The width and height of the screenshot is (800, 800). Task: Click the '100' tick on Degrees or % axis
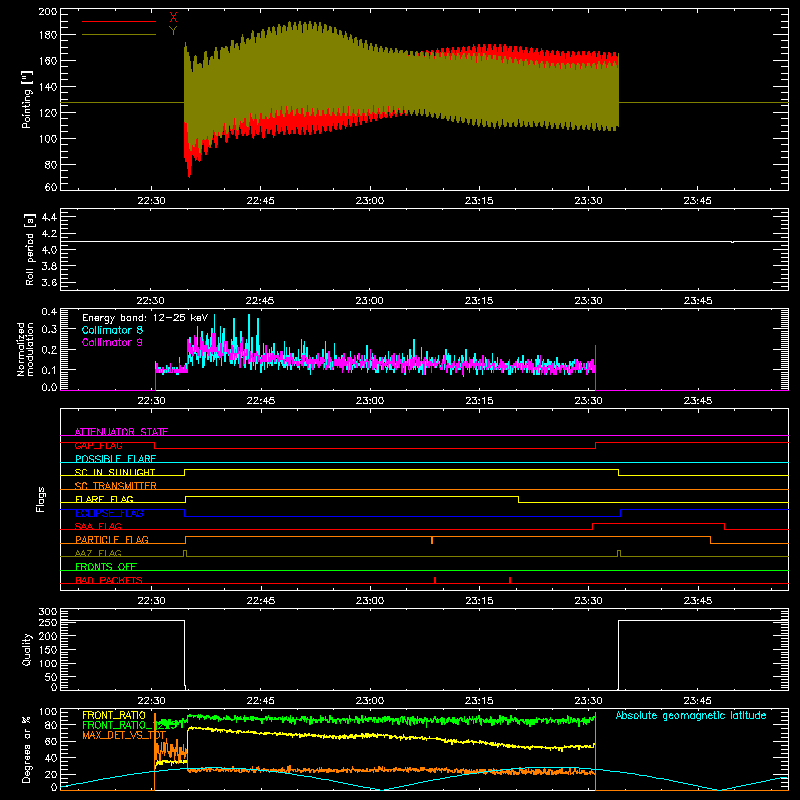(48, 712)
